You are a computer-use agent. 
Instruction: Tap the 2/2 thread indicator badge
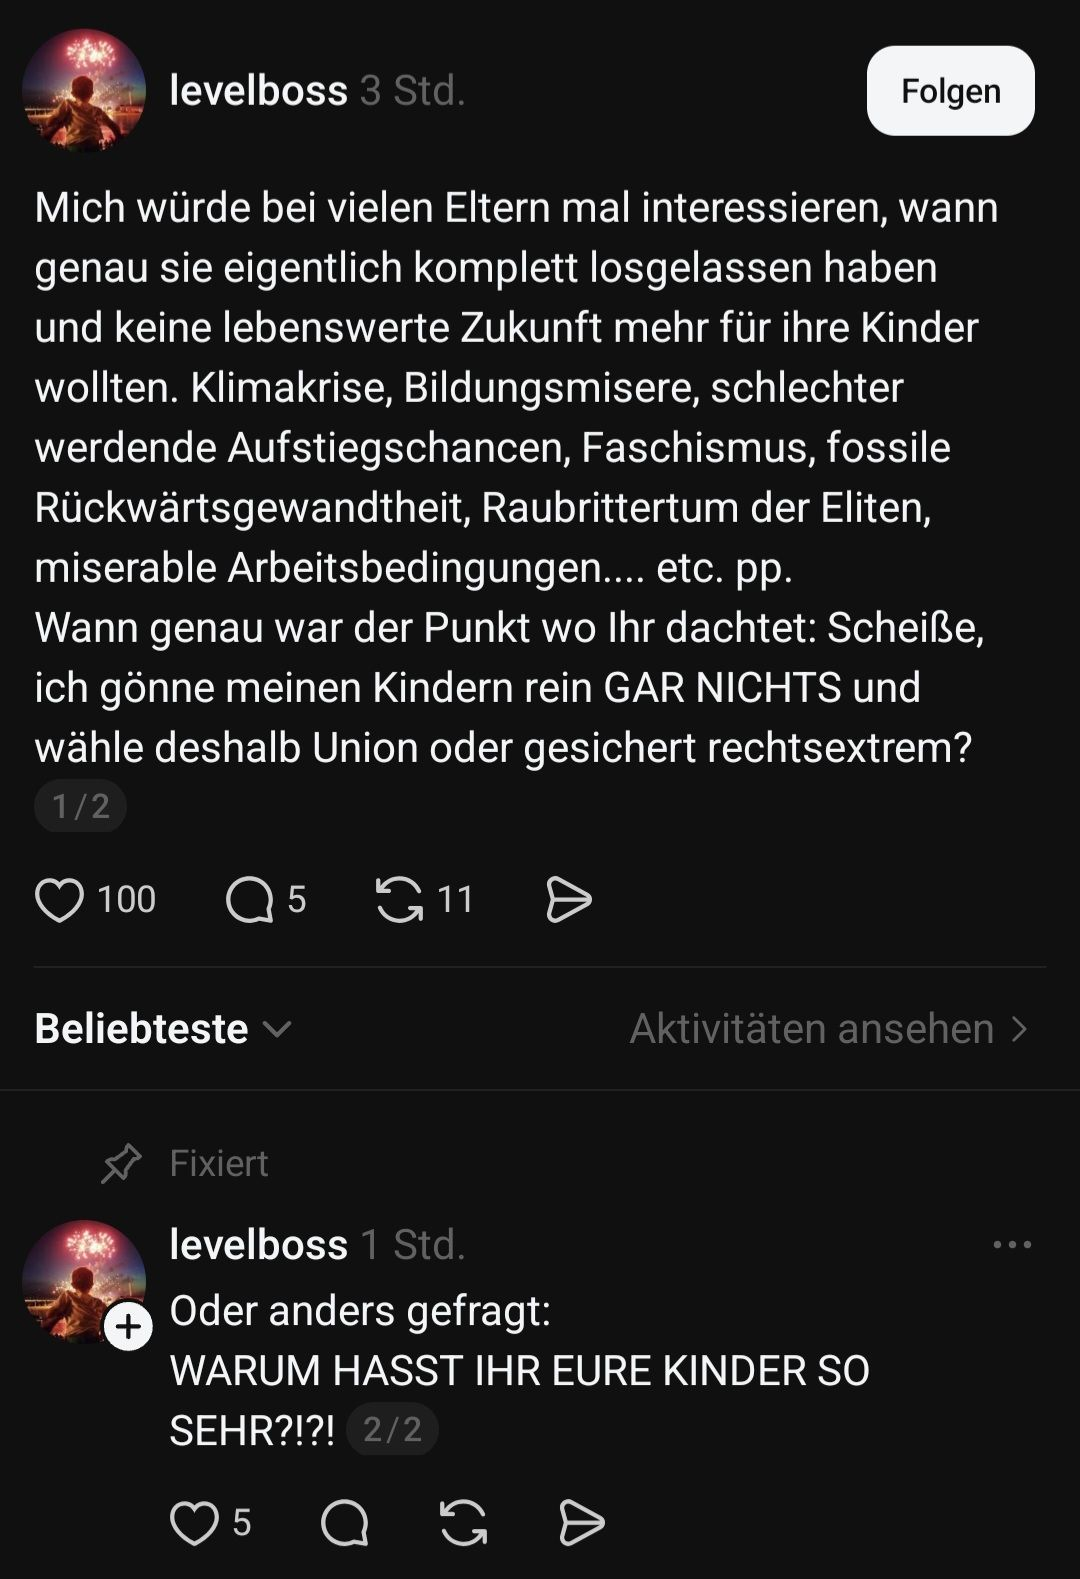click(392, 1430)
